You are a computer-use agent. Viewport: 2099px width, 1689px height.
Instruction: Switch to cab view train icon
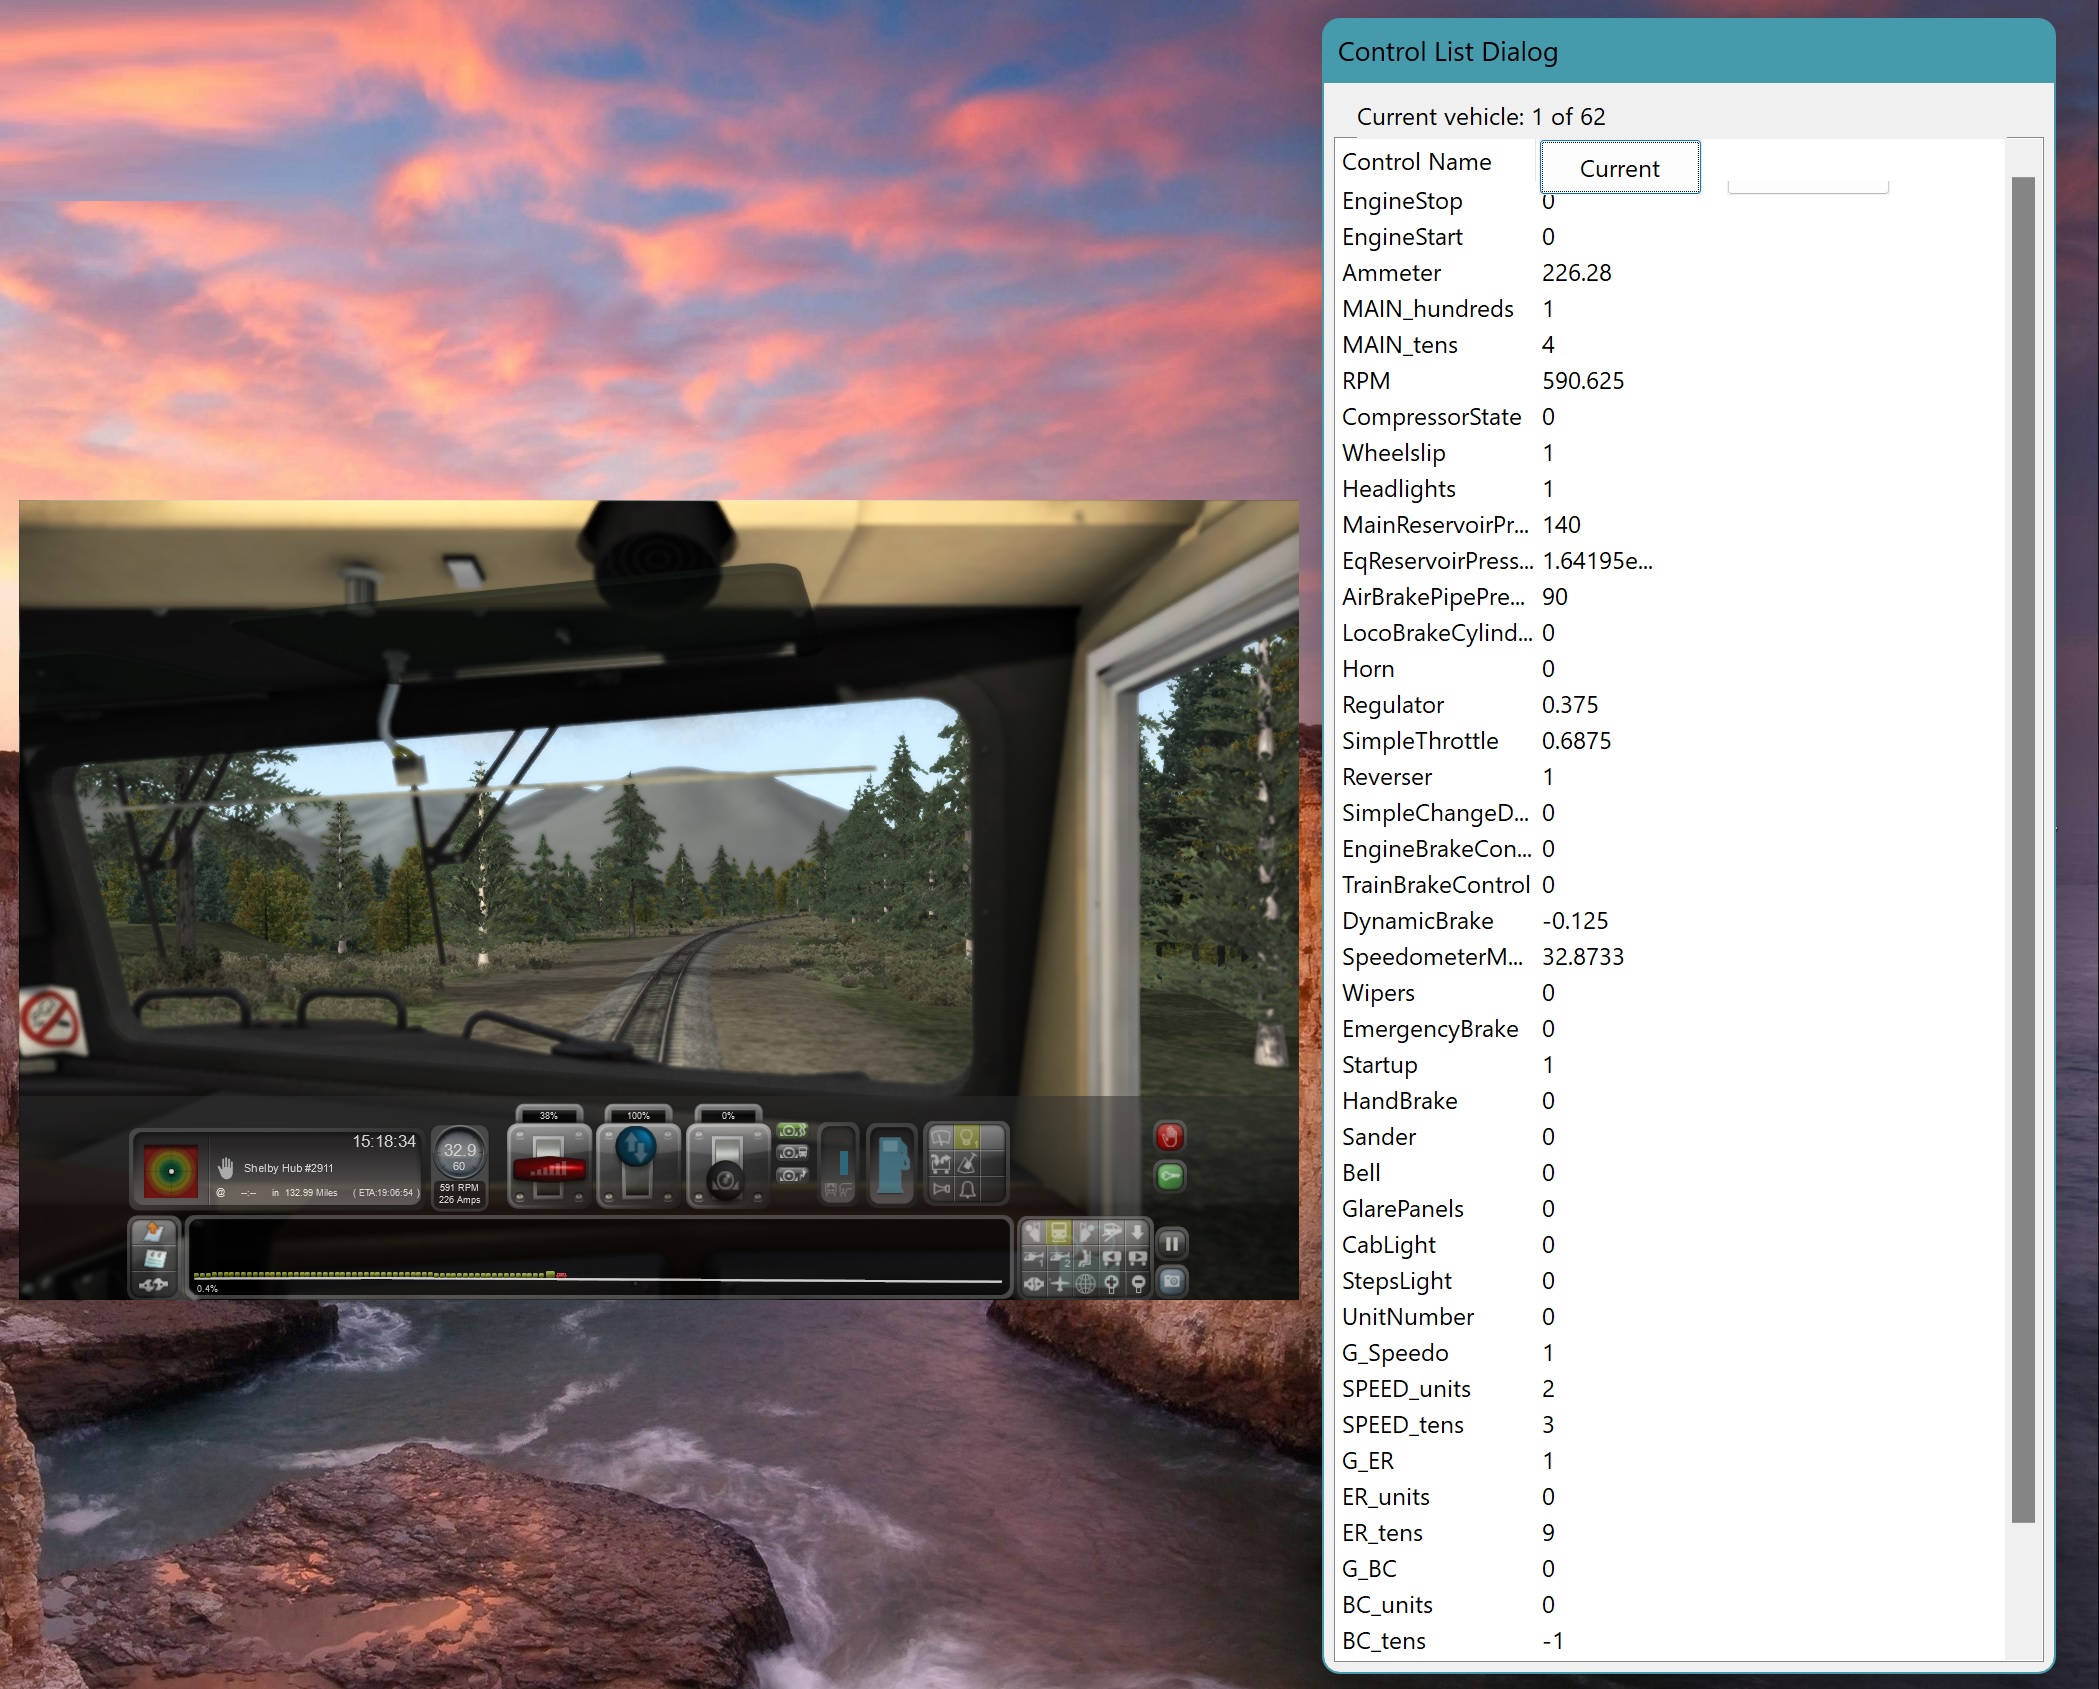[1059, 1233]
